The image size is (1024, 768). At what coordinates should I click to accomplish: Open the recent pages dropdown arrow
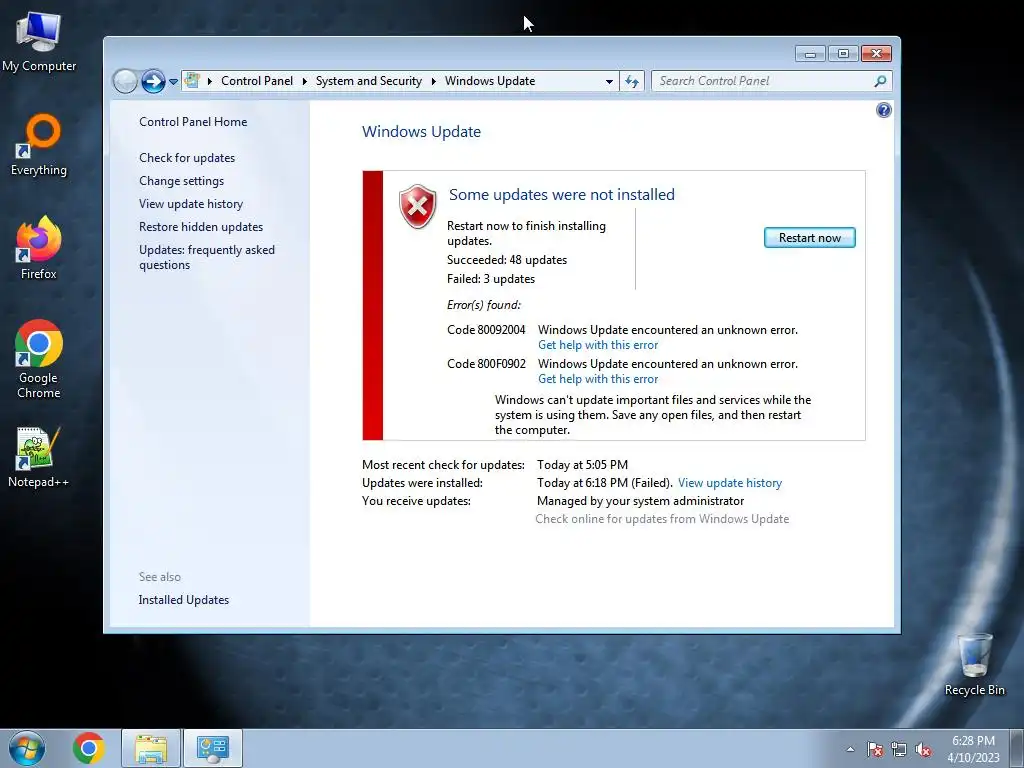[x=173, y=82]
